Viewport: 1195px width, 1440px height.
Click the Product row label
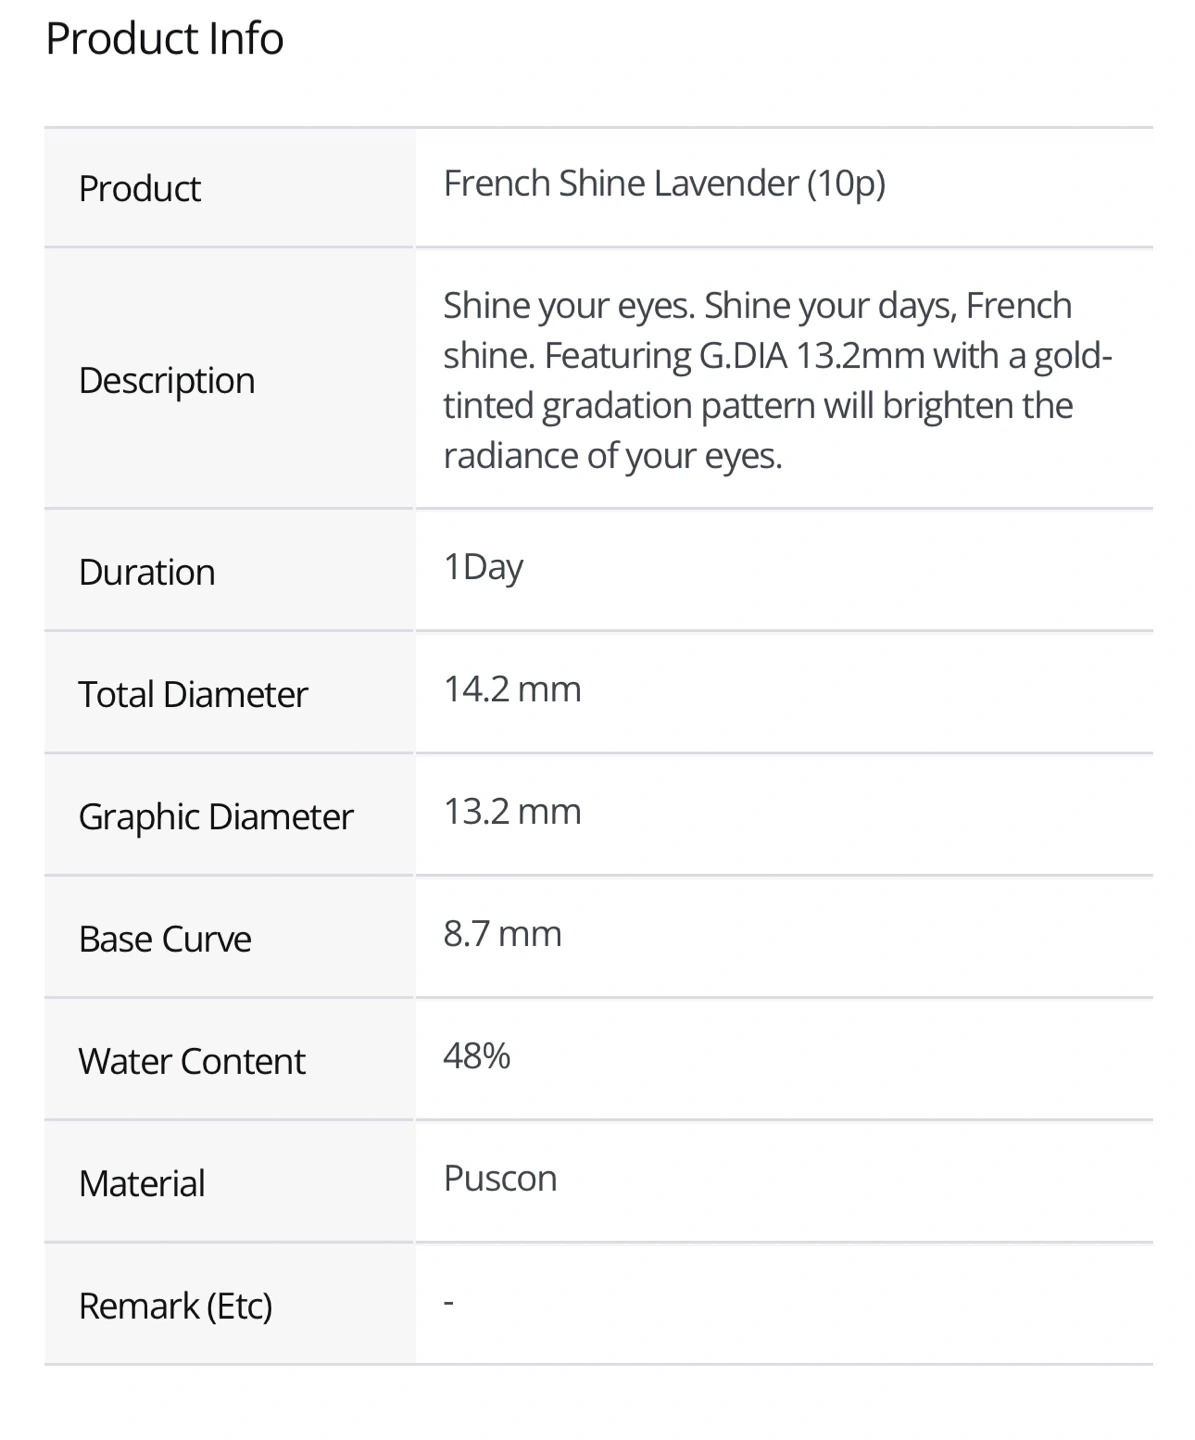click(x=140, y=189)
